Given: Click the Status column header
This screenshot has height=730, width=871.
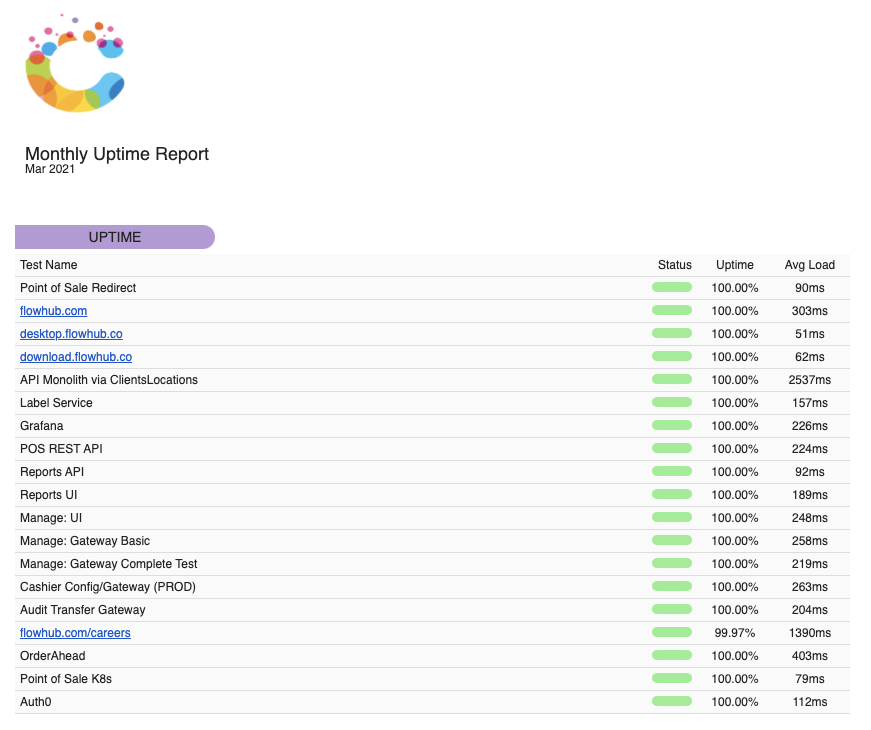Looking at the screenshot, I should click(674, 265).
